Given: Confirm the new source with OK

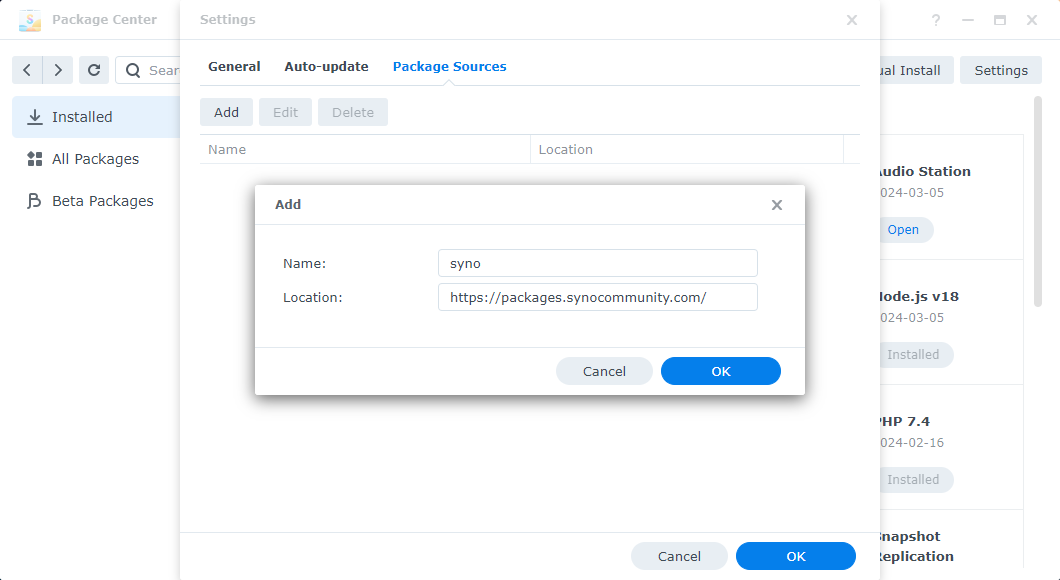Looking at the screenshot, I should pyautogui.click(x=720, y=371).
